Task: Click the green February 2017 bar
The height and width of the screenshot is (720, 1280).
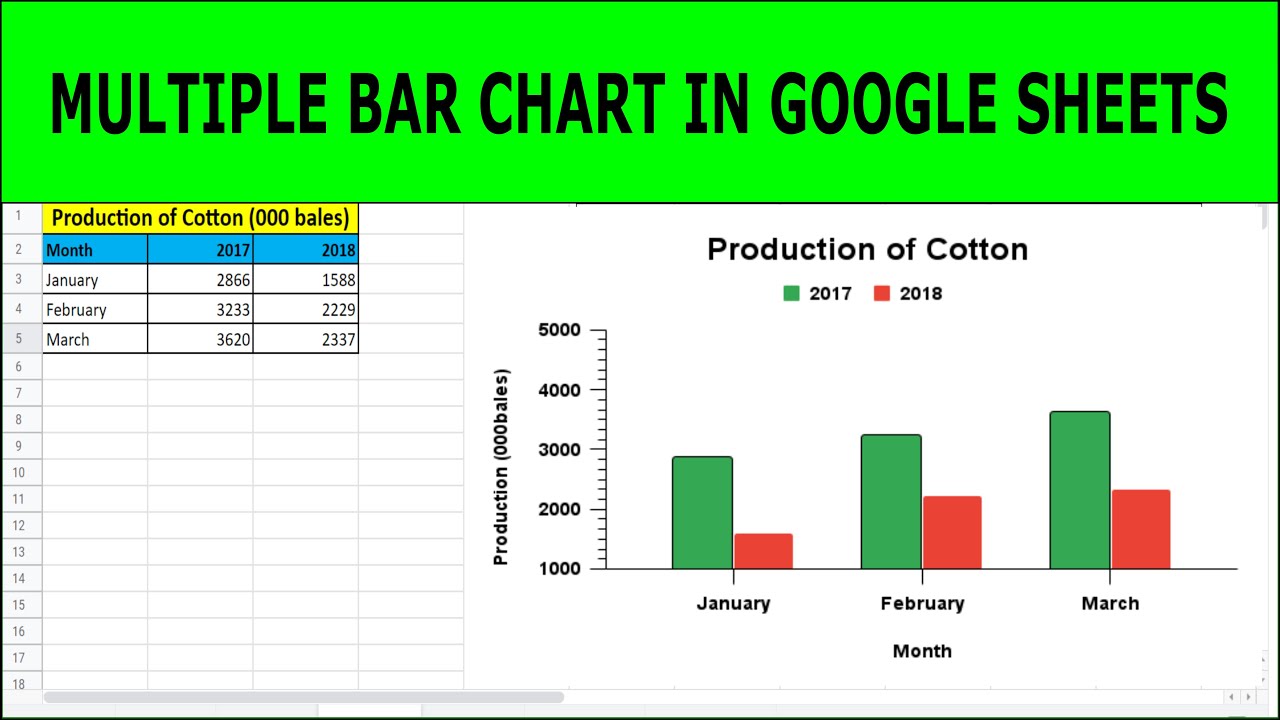Action: (891, 502)
